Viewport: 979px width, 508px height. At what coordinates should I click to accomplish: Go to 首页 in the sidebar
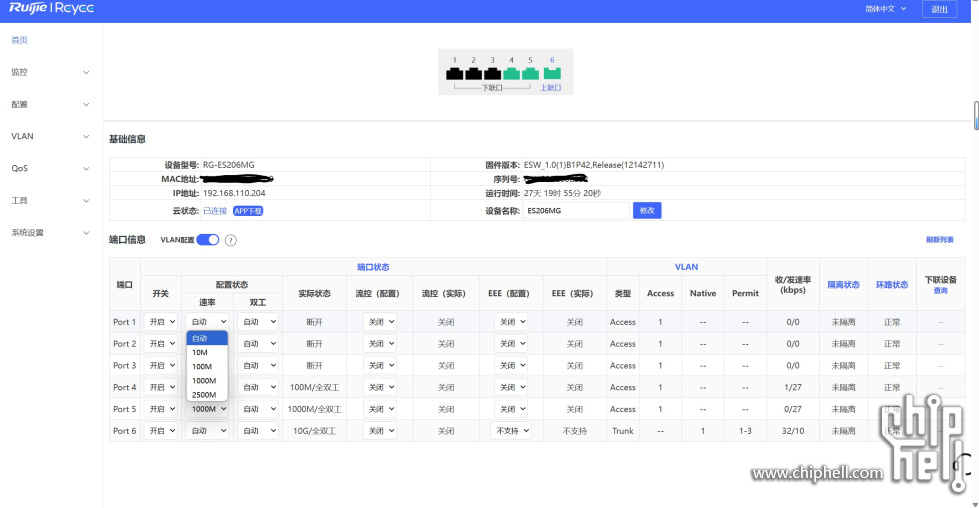click(x=19, y=40)
